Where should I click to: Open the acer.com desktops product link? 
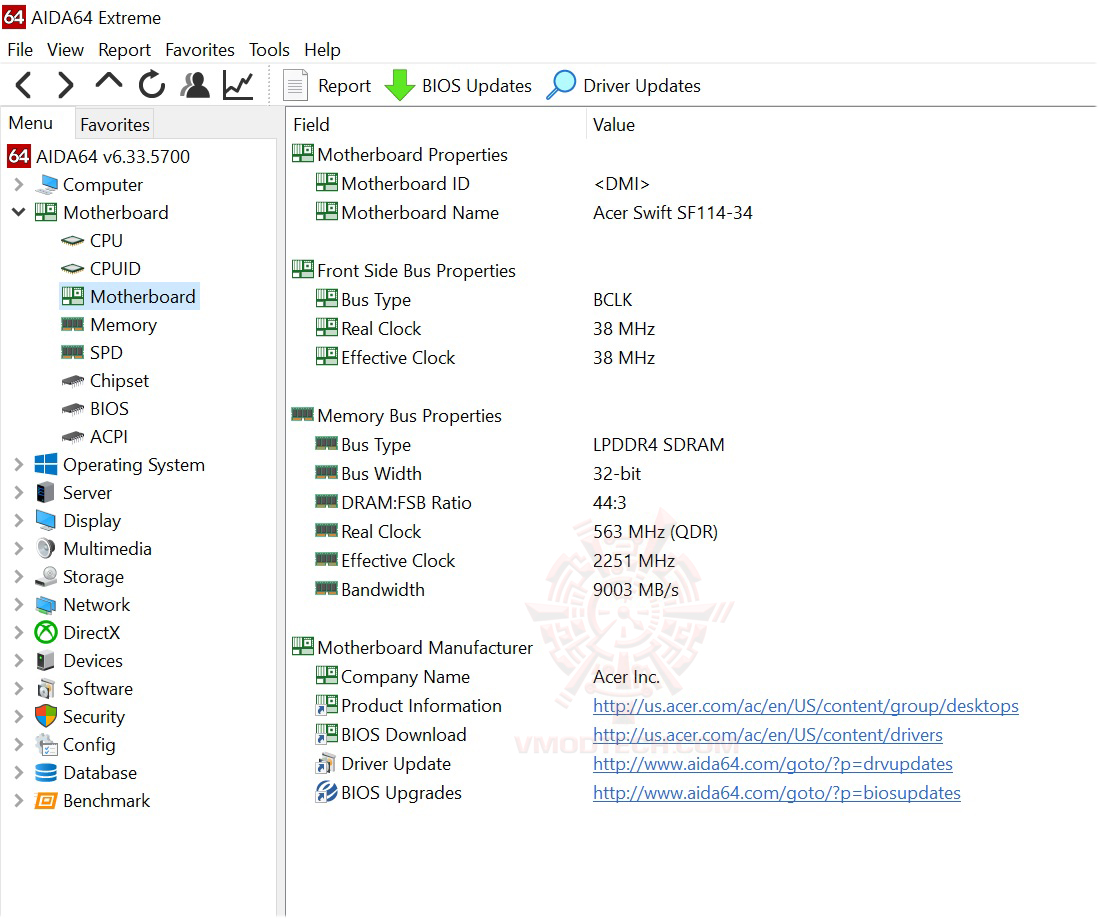805,706
